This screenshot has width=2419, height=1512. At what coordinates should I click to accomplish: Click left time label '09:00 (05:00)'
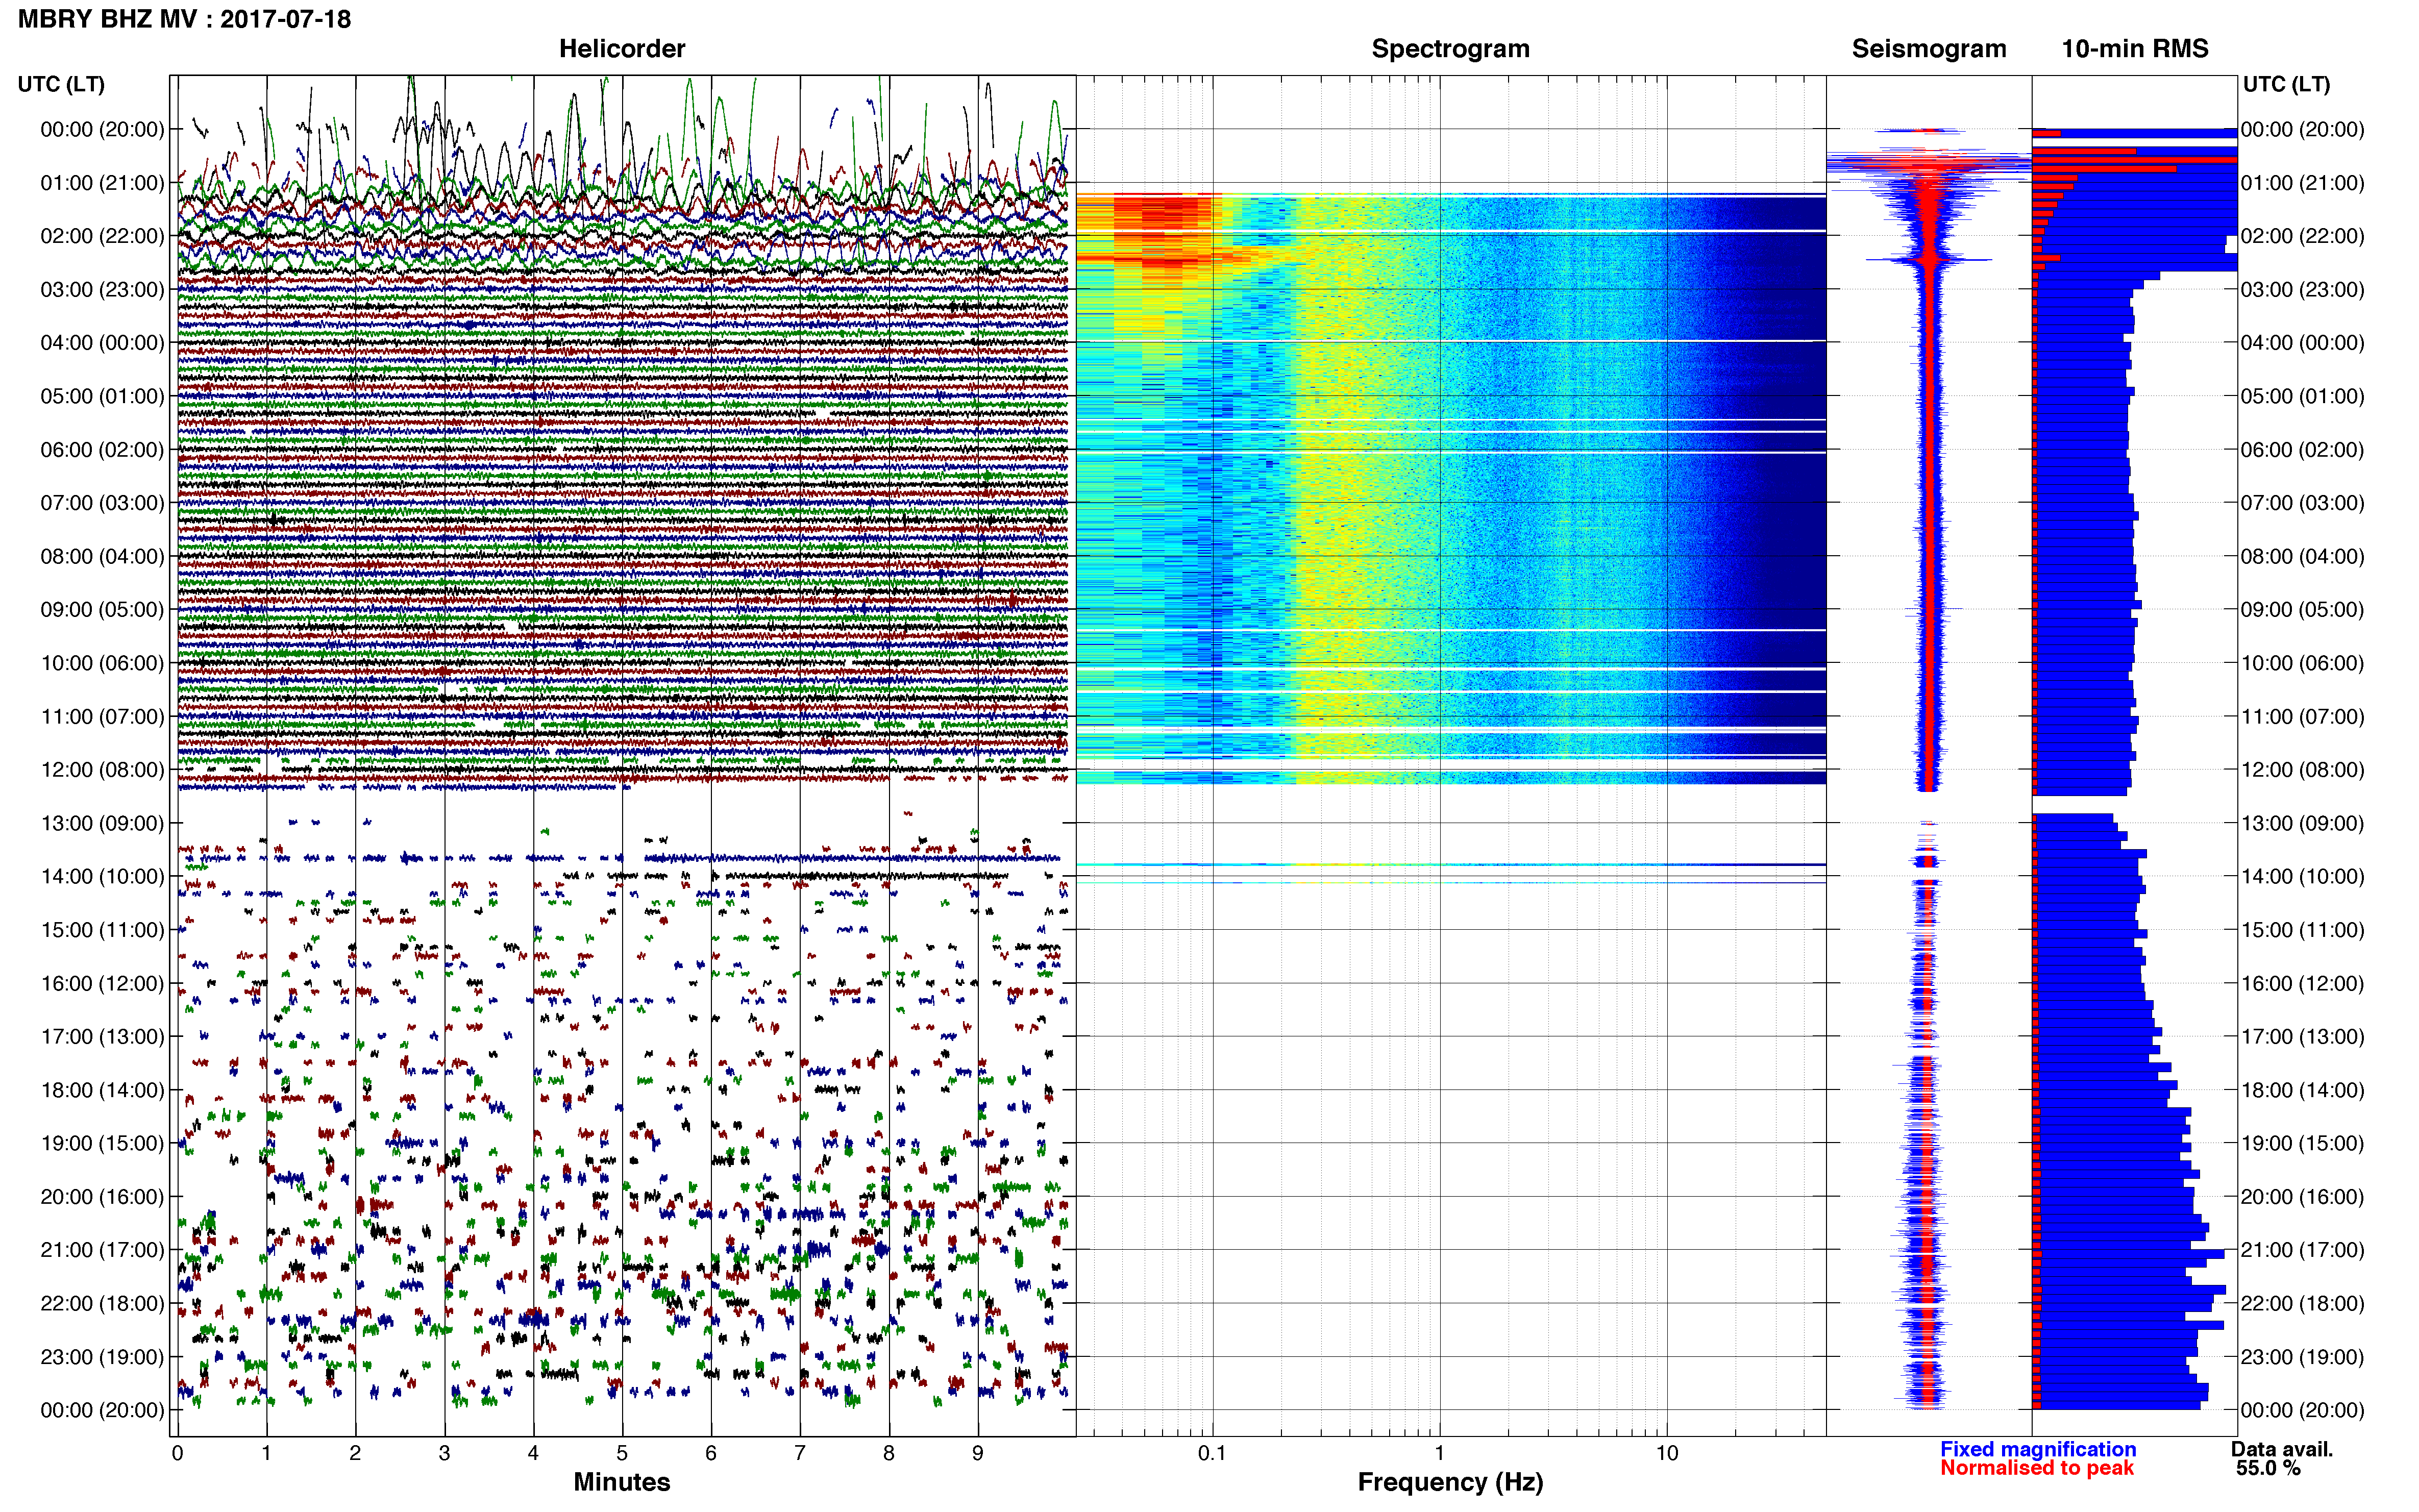tap(102, 610)
